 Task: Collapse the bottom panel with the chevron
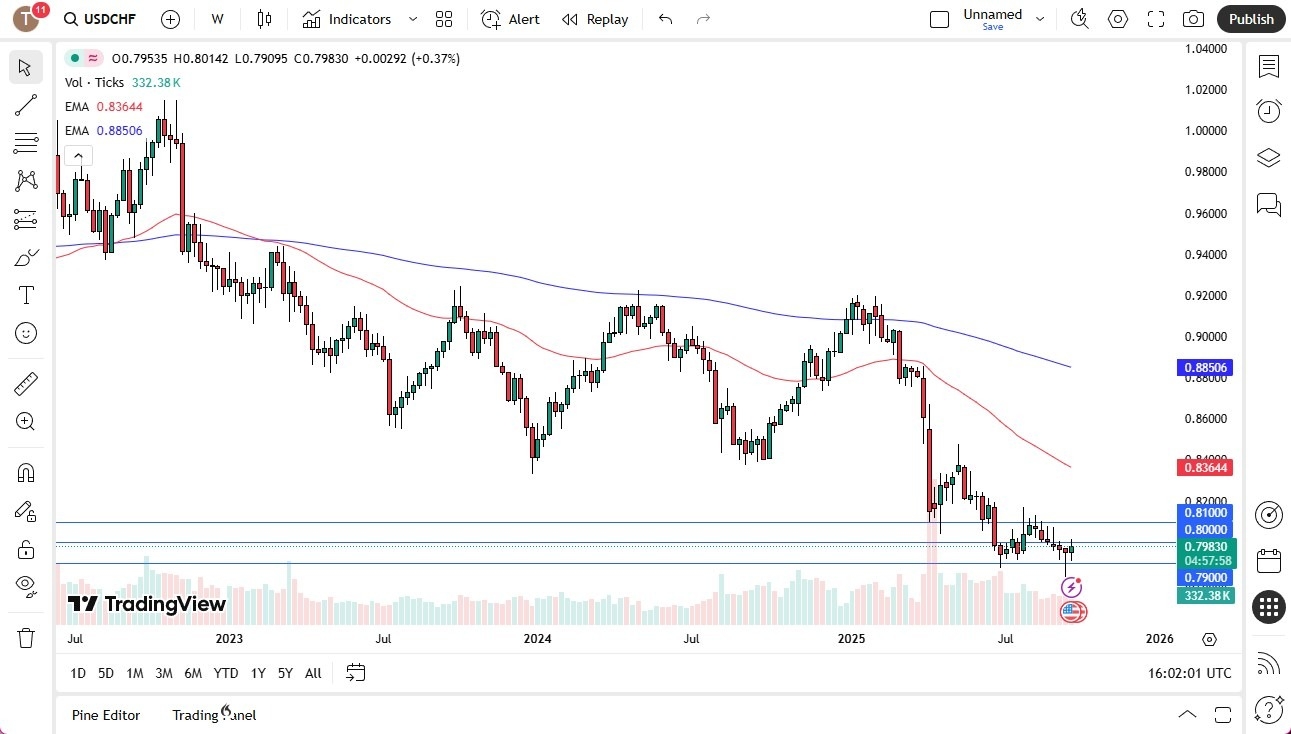tap(1187, 714)
